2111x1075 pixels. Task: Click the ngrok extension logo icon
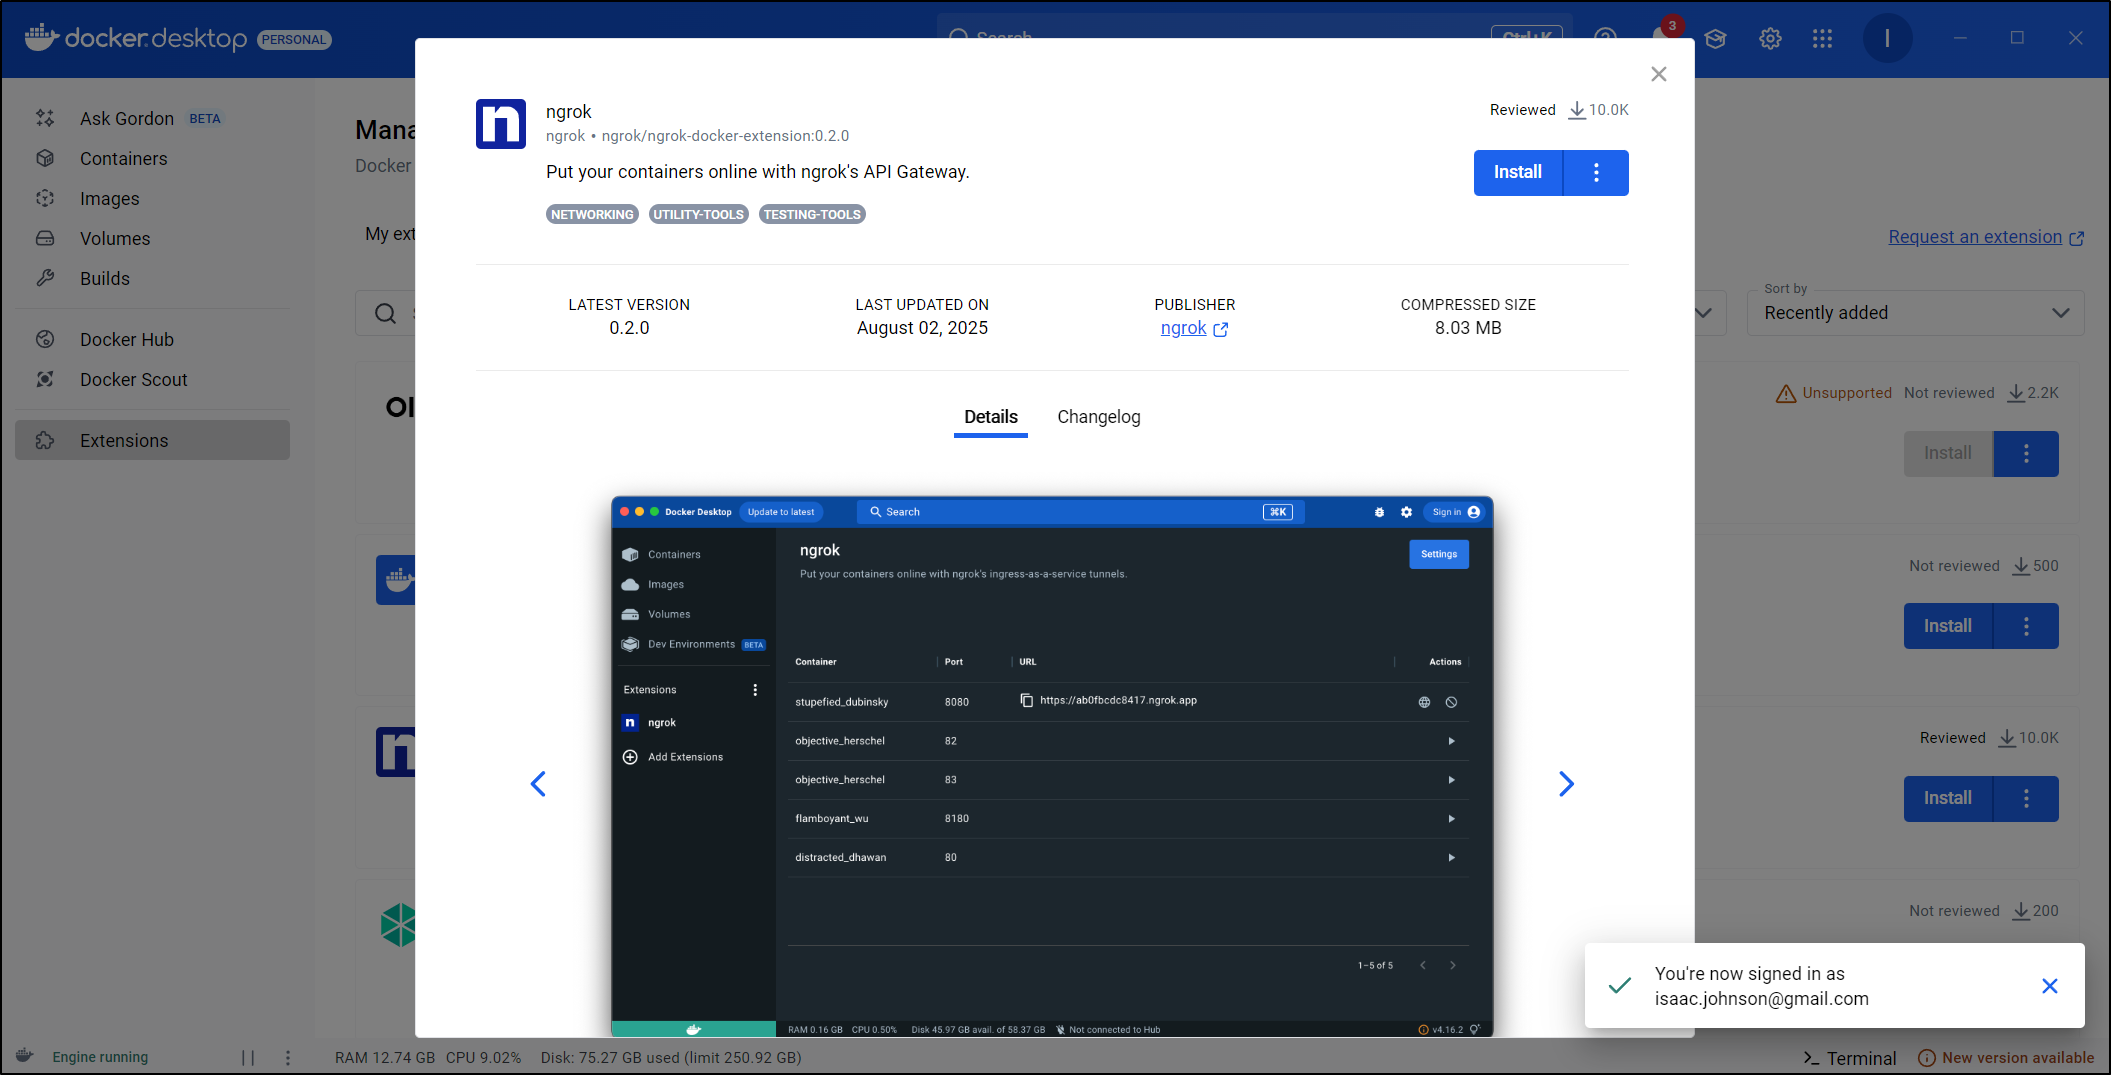[500, 124]
